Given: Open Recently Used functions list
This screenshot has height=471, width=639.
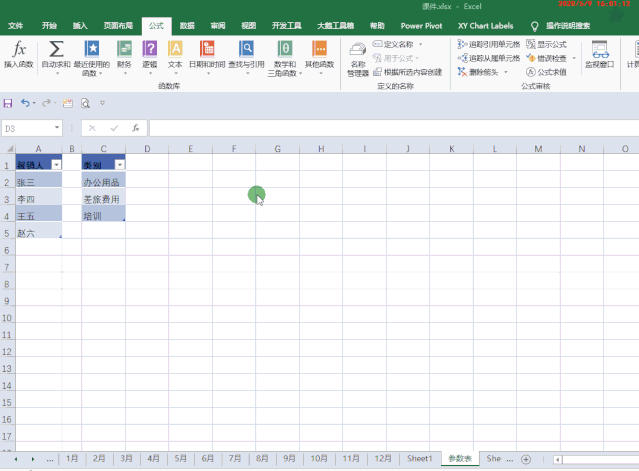Looking at the screenshot, I should (92, 58).
